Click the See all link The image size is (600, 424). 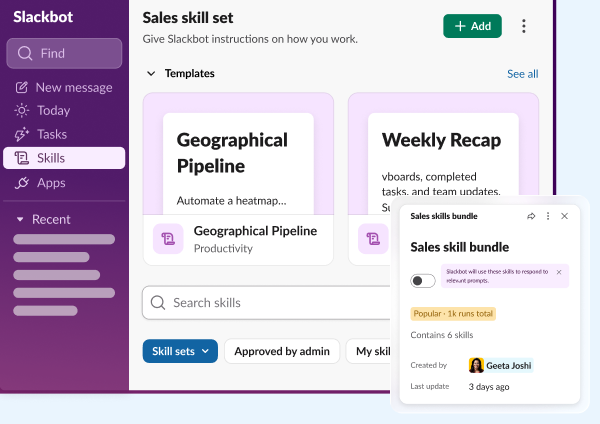pyautogui.click(x=523, y=73)
